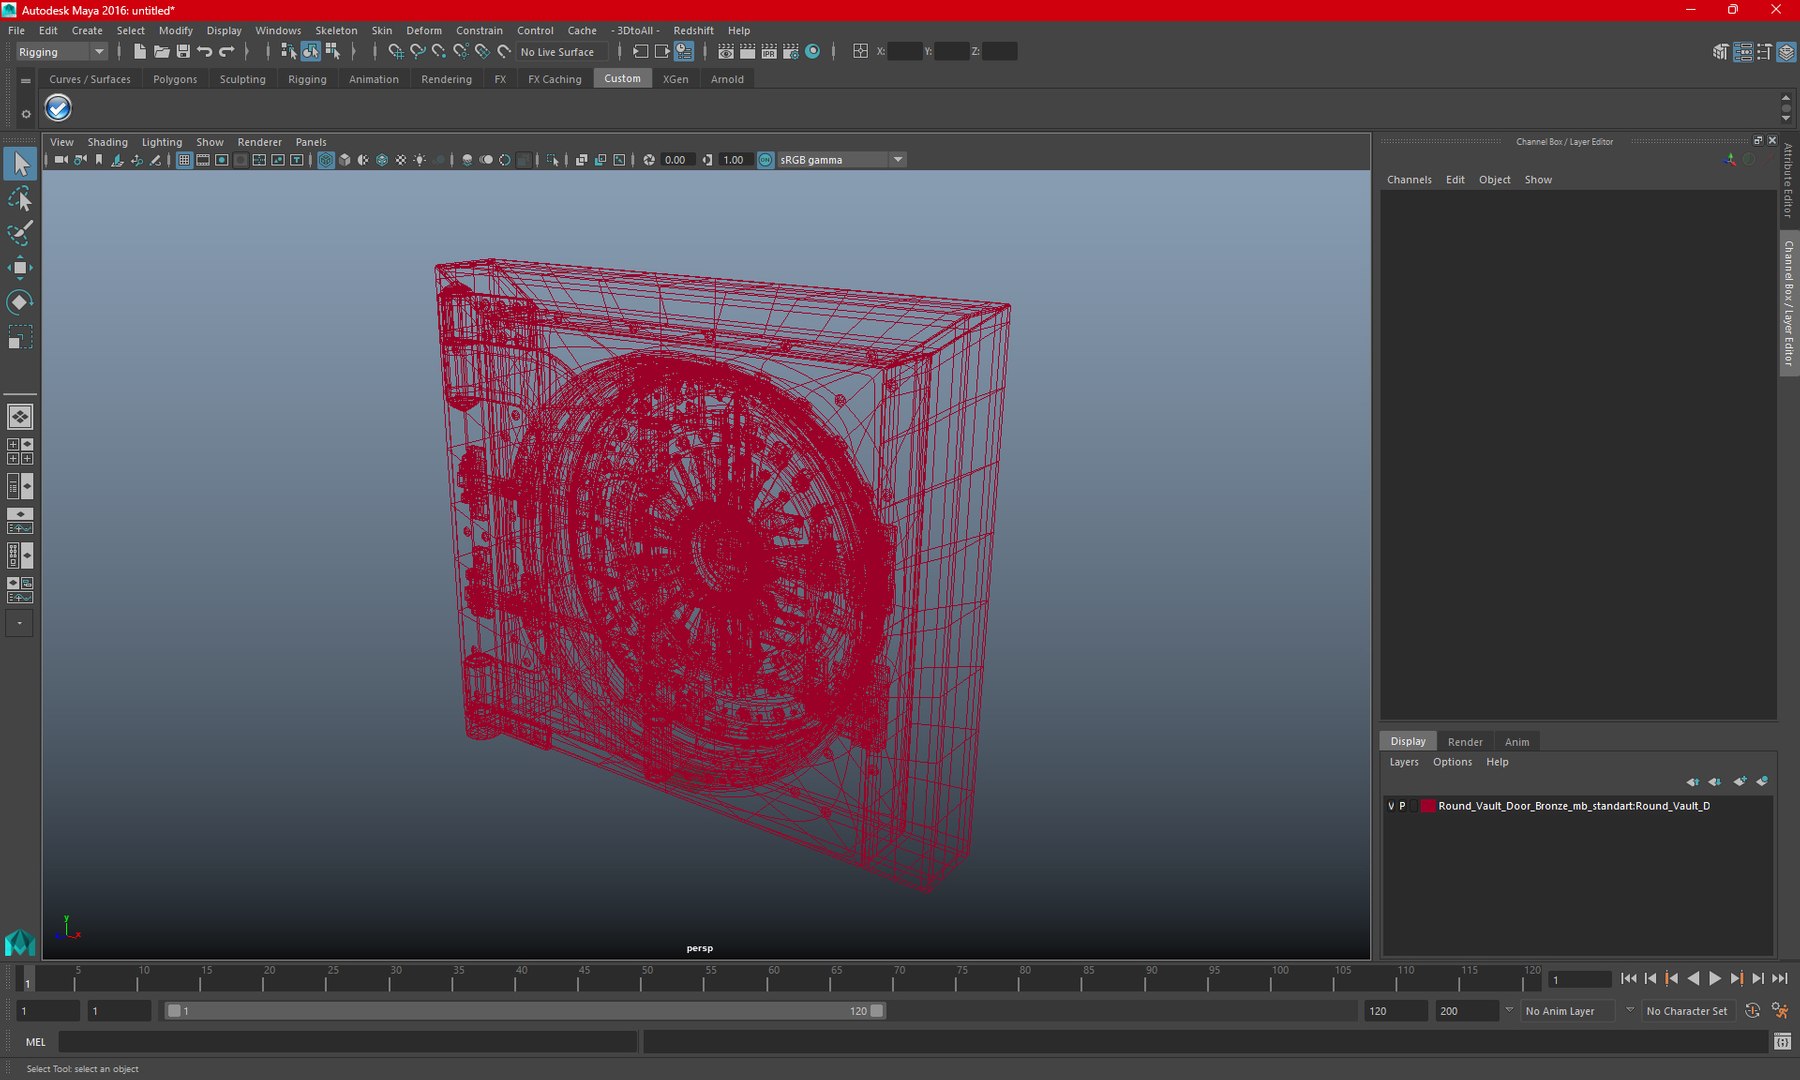Redo the last undone action
Viewport: 1800px width, 1080px height.
click(227, 51)
